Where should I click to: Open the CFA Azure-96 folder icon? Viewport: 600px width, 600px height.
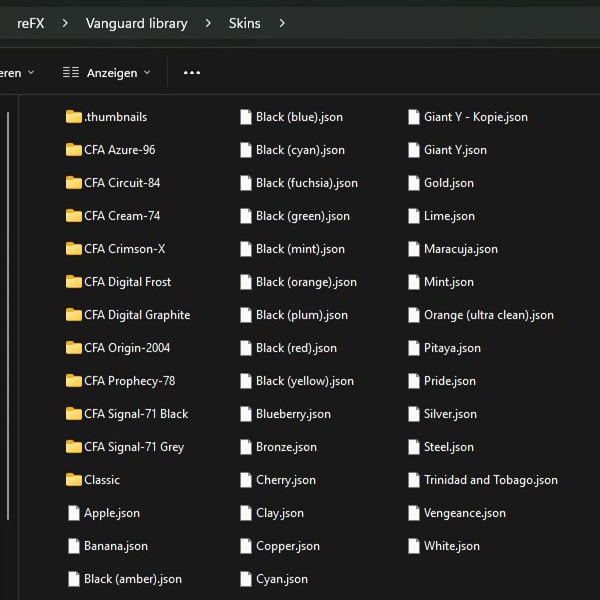pos(73,150)
